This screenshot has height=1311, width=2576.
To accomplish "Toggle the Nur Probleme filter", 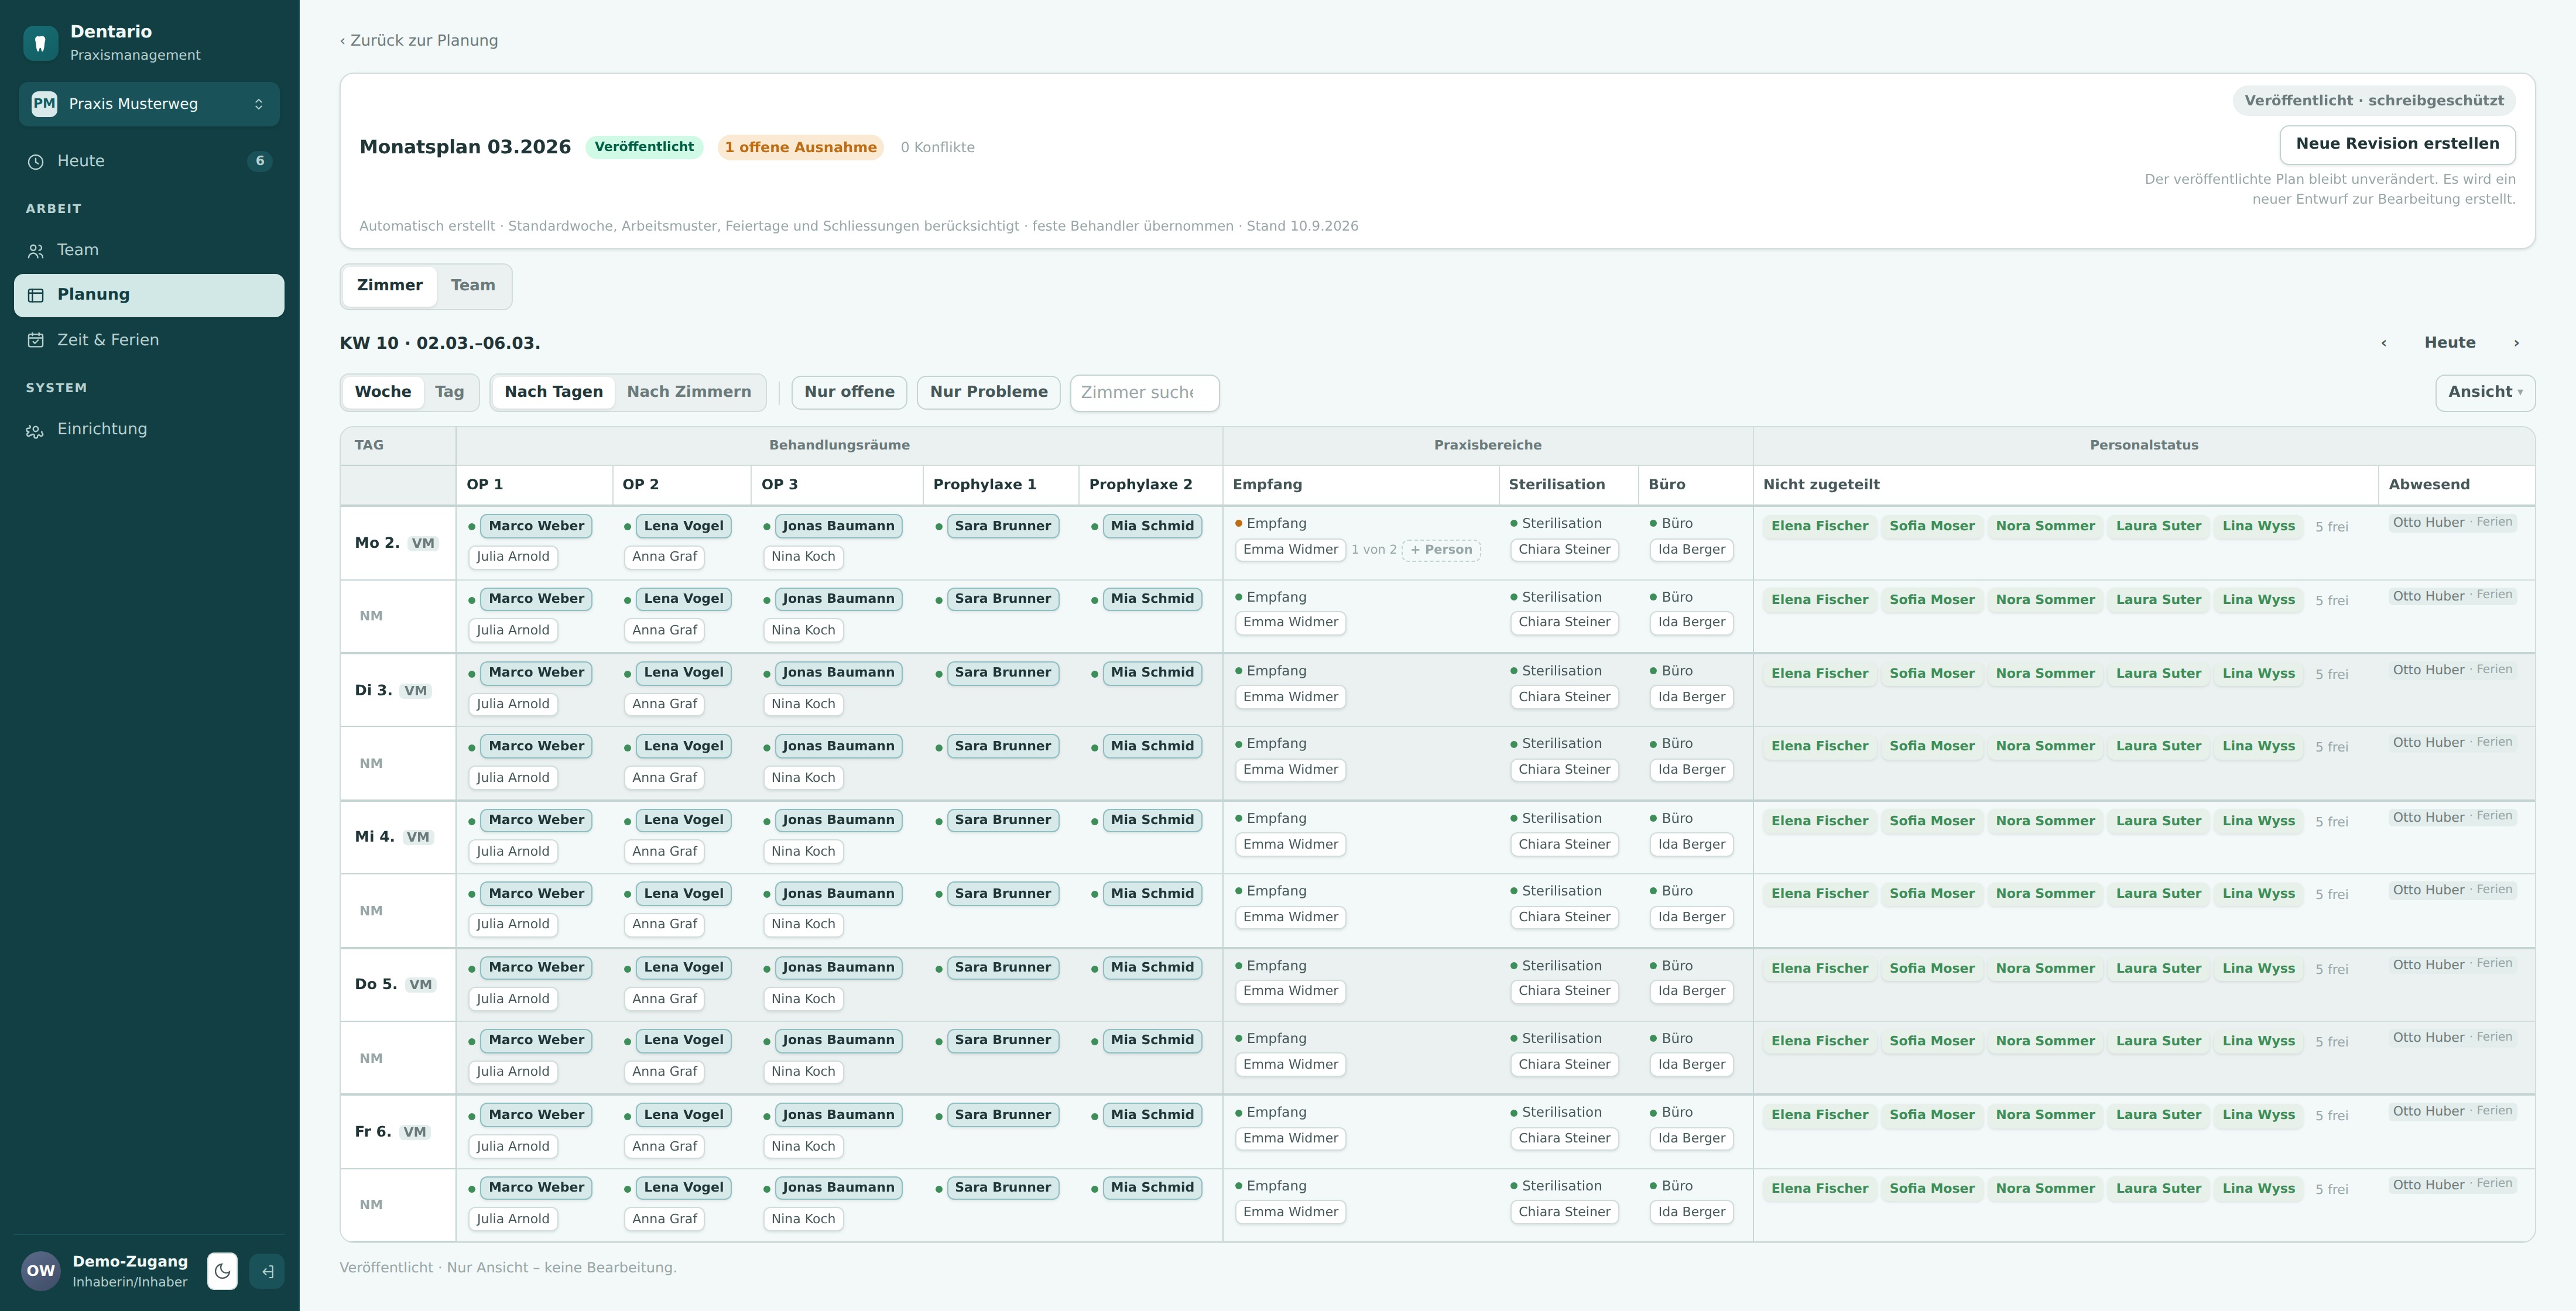I will point(989,392).
